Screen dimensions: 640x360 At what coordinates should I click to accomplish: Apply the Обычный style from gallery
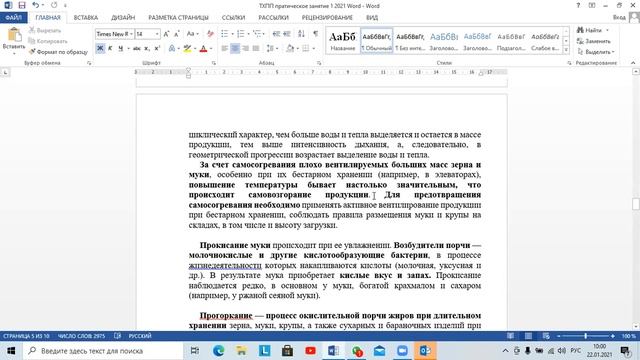pos(376,40)
